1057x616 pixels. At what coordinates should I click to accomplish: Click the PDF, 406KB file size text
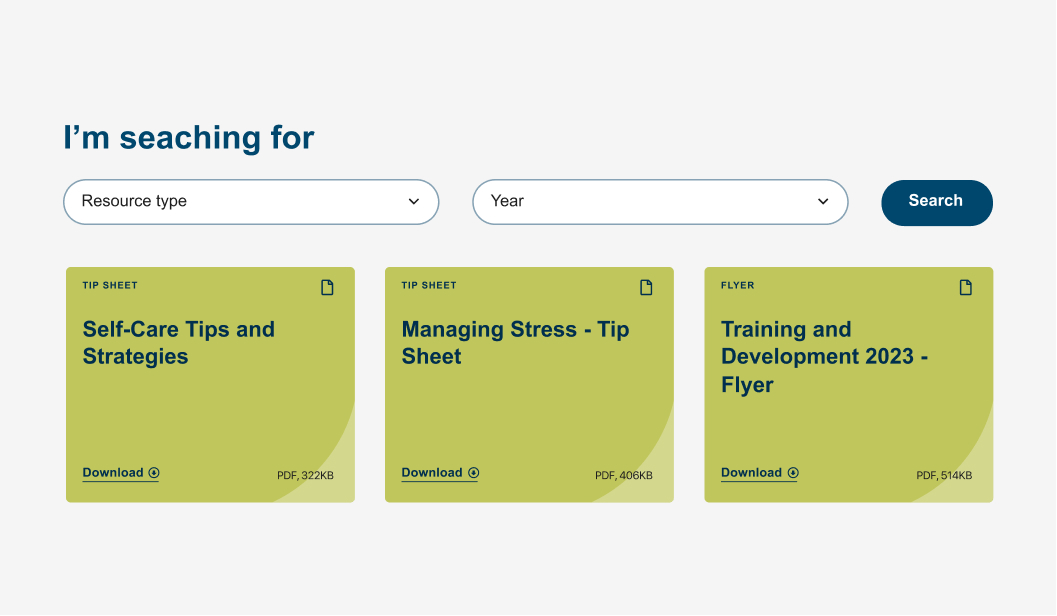(623, 476)
